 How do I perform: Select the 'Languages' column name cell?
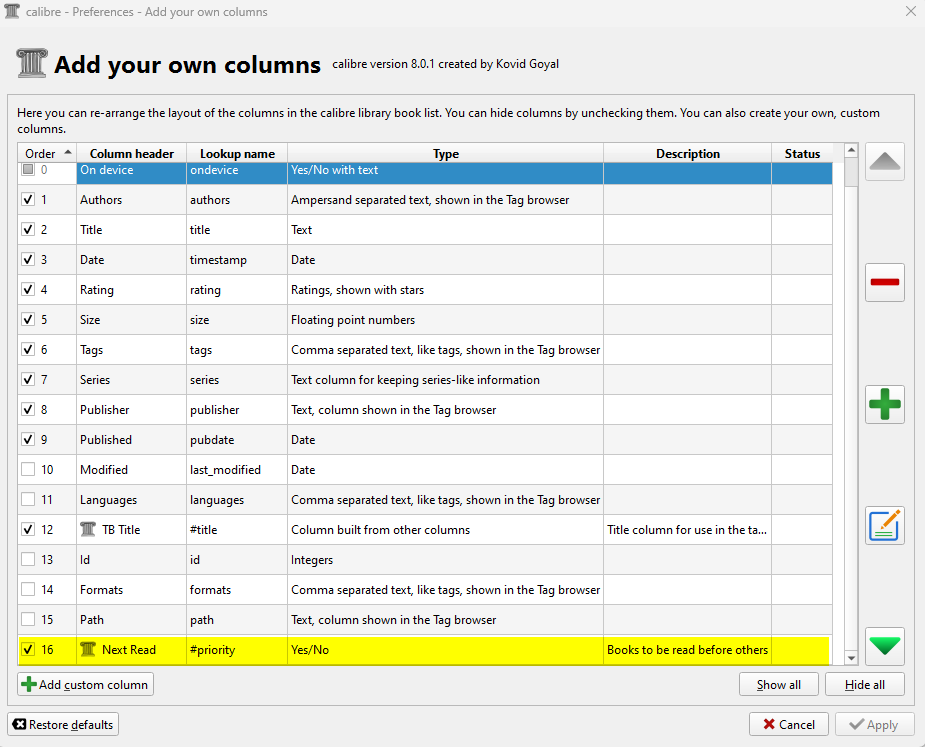point(132,500)
